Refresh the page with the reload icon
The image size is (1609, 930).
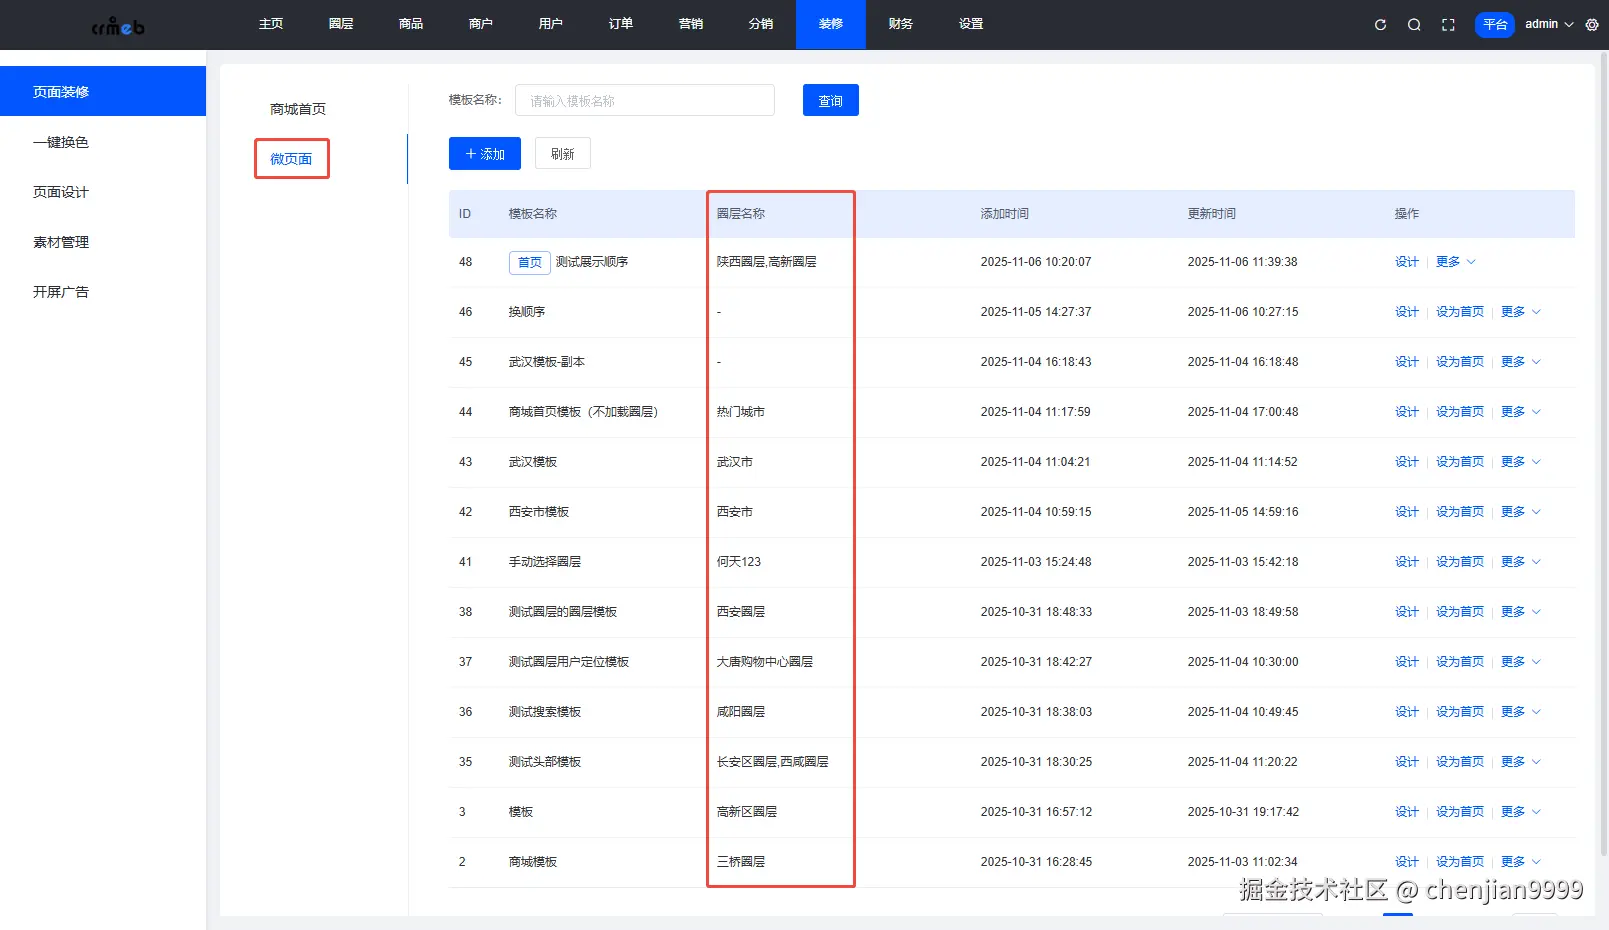(1380, 25)
